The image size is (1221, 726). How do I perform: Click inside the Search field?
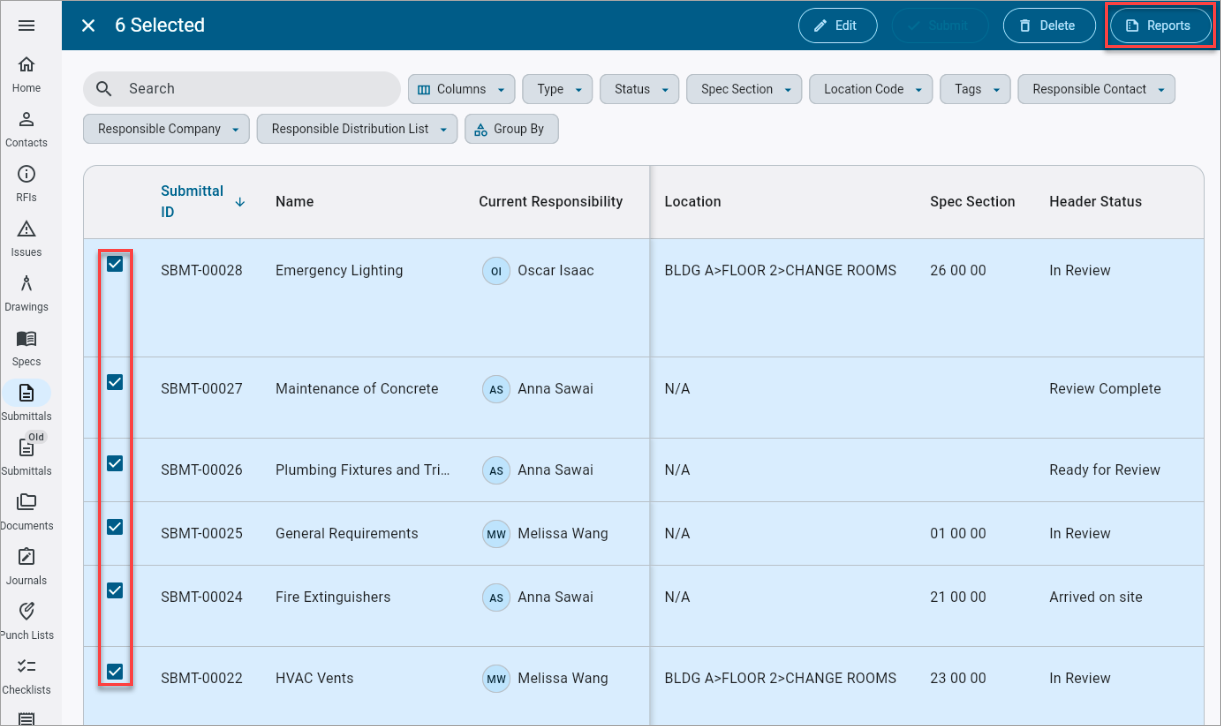(x=241, y=89)
